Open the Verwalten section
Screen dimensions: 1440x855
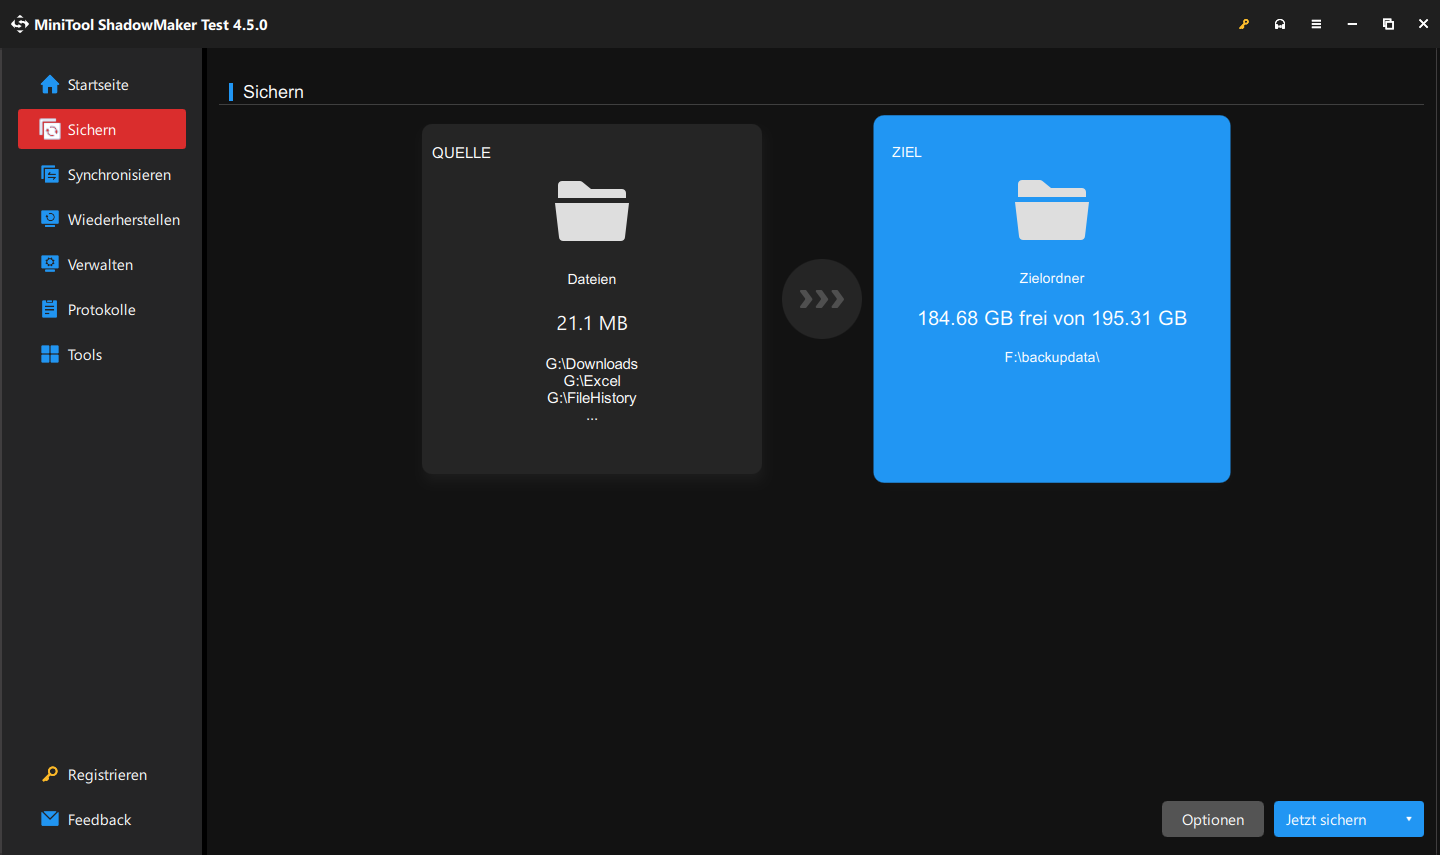[102, 265]
